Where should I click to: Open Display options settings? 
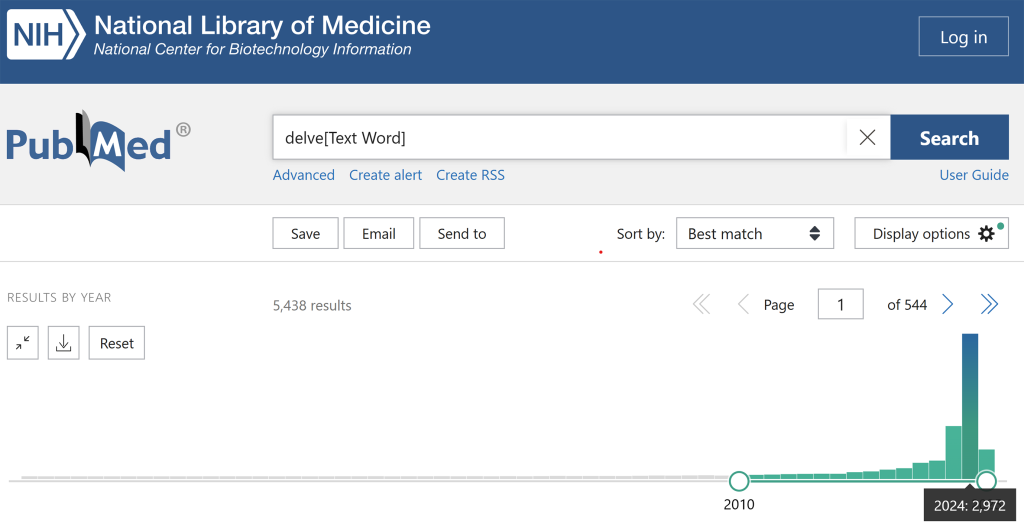click(931, 234)
